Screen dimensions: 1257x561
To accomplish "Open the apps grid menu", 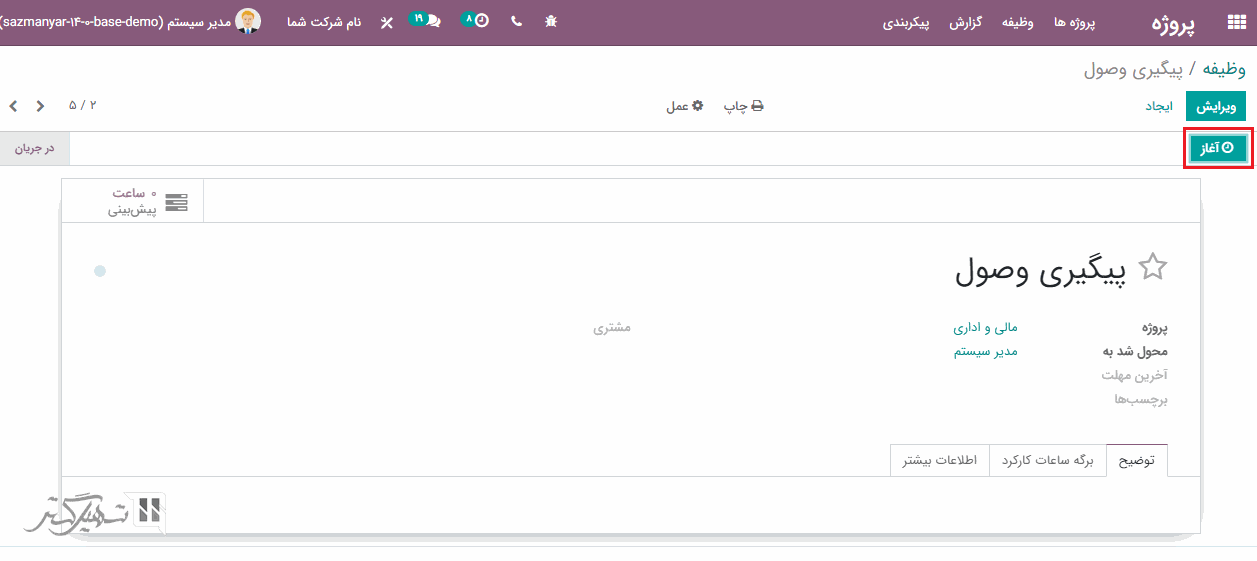I will tap(1236, 23).
